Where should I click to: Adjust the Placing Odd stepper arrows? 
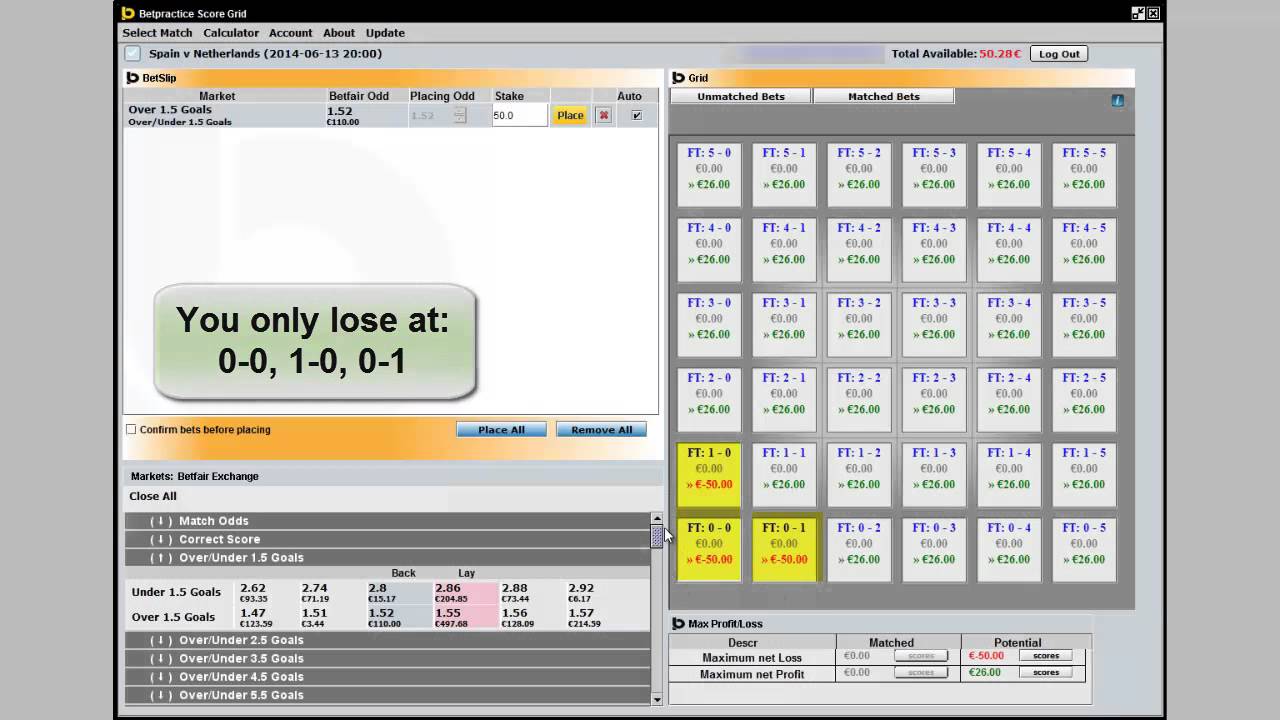[x=460, y=115]
